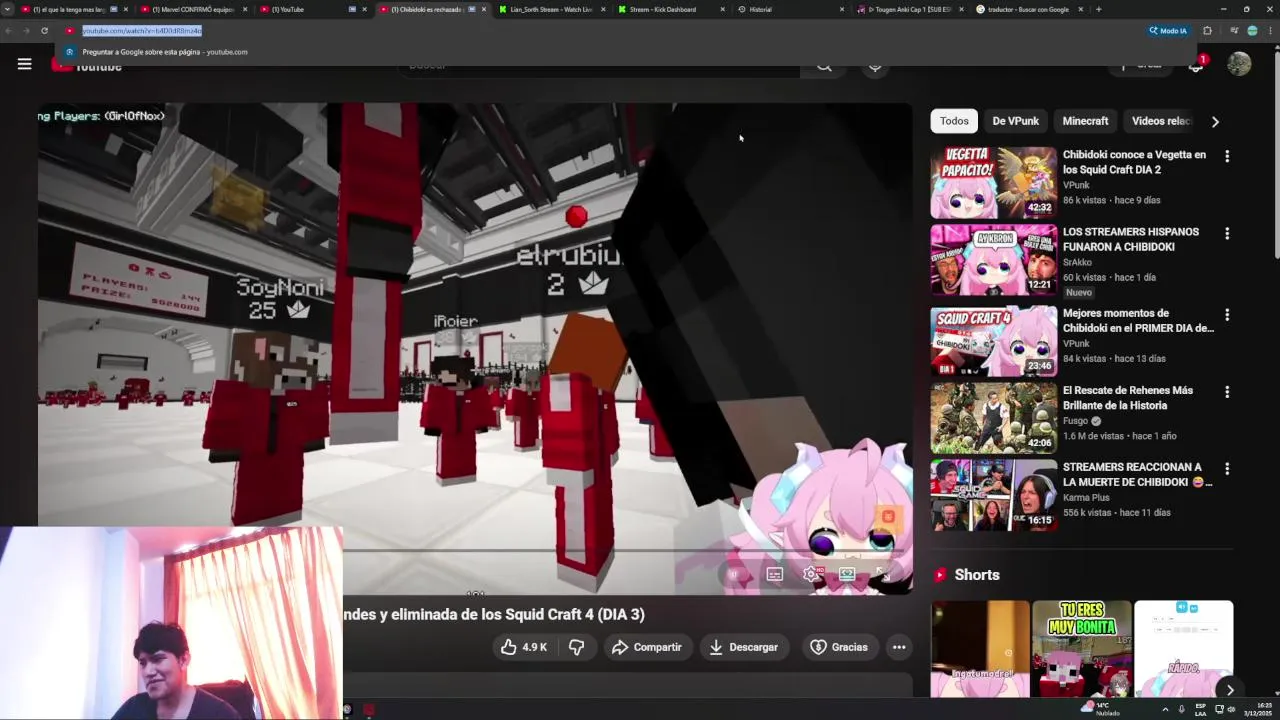The height and width of the screenshot is (720, 1280).
Task: Toggle the autoplay switch in player
Action: tap(735, 574)
